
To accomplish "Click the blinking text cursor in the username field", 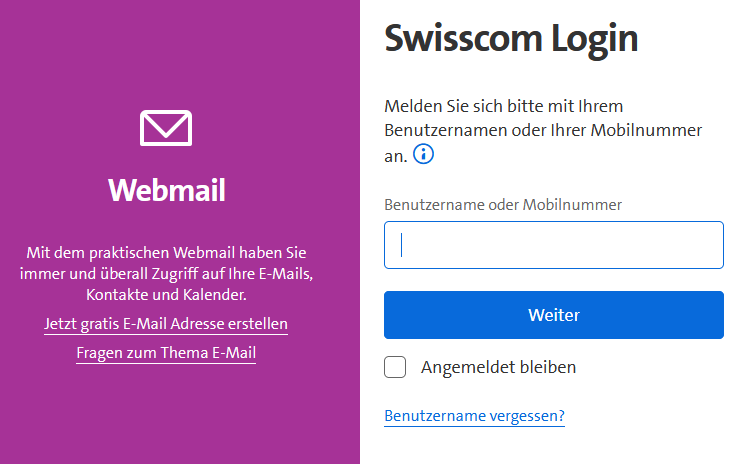I will (x=401, y=245).
